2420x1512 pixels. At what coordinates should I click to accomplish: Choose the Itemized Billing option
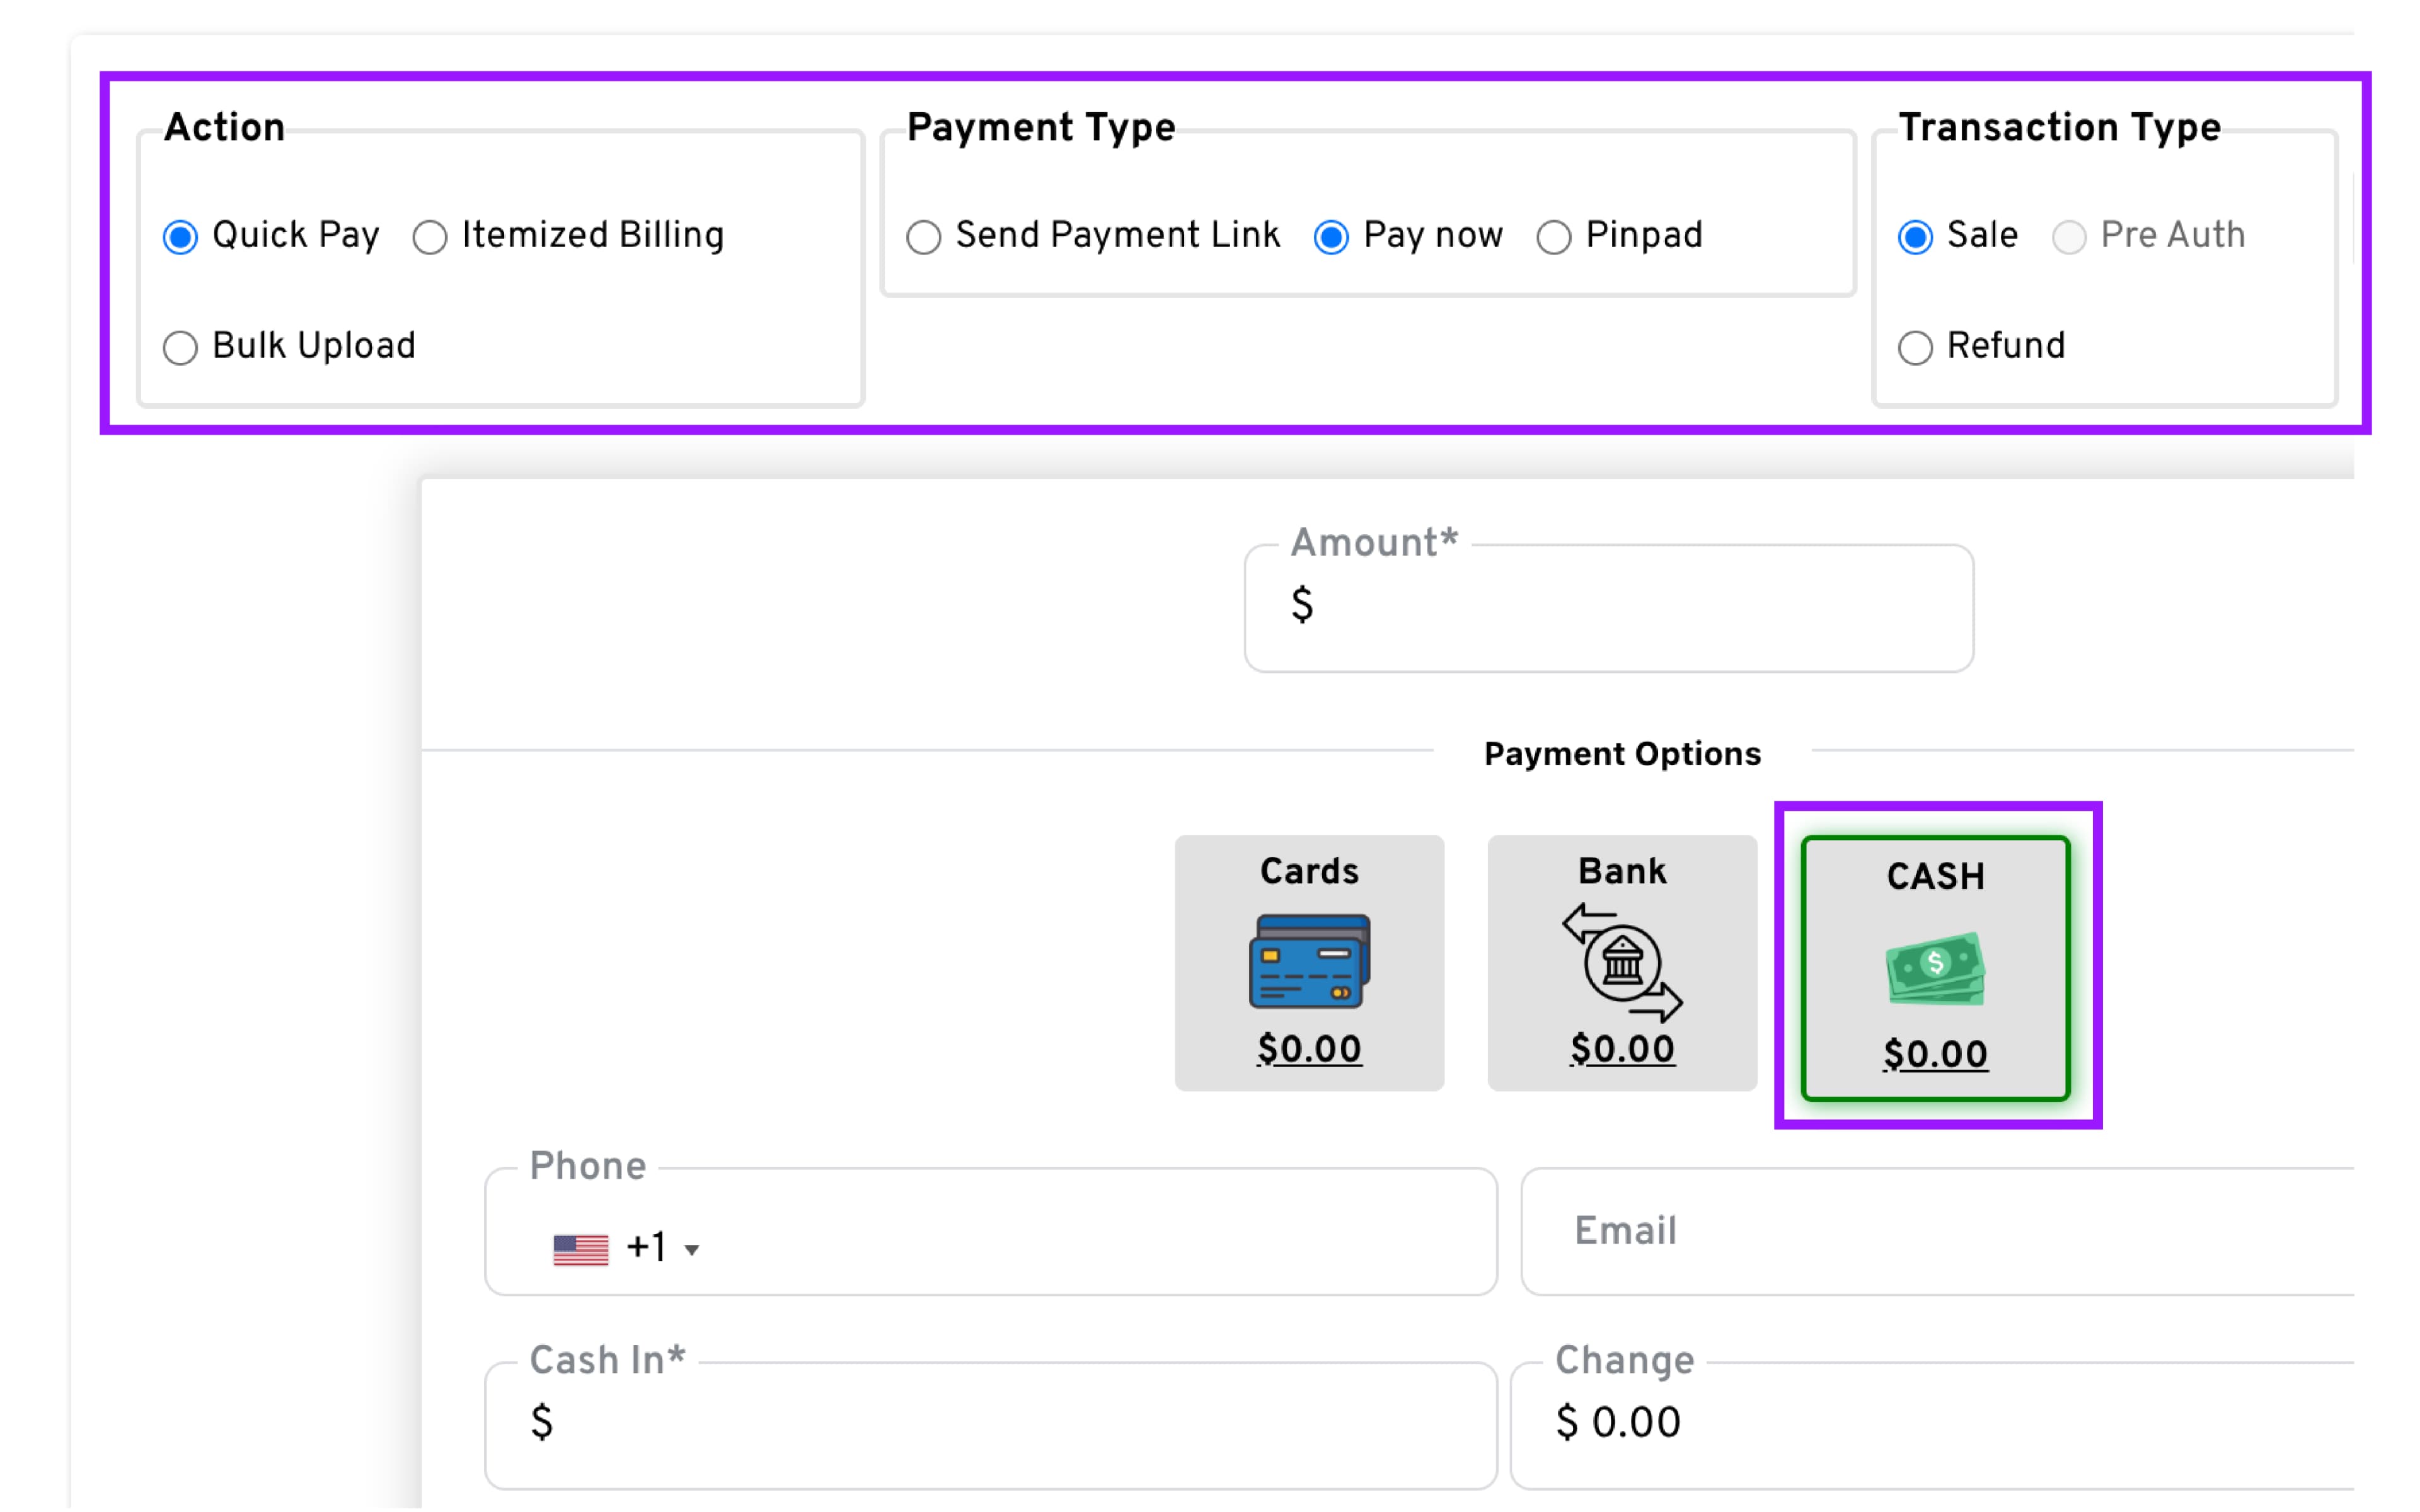point(430,237)
